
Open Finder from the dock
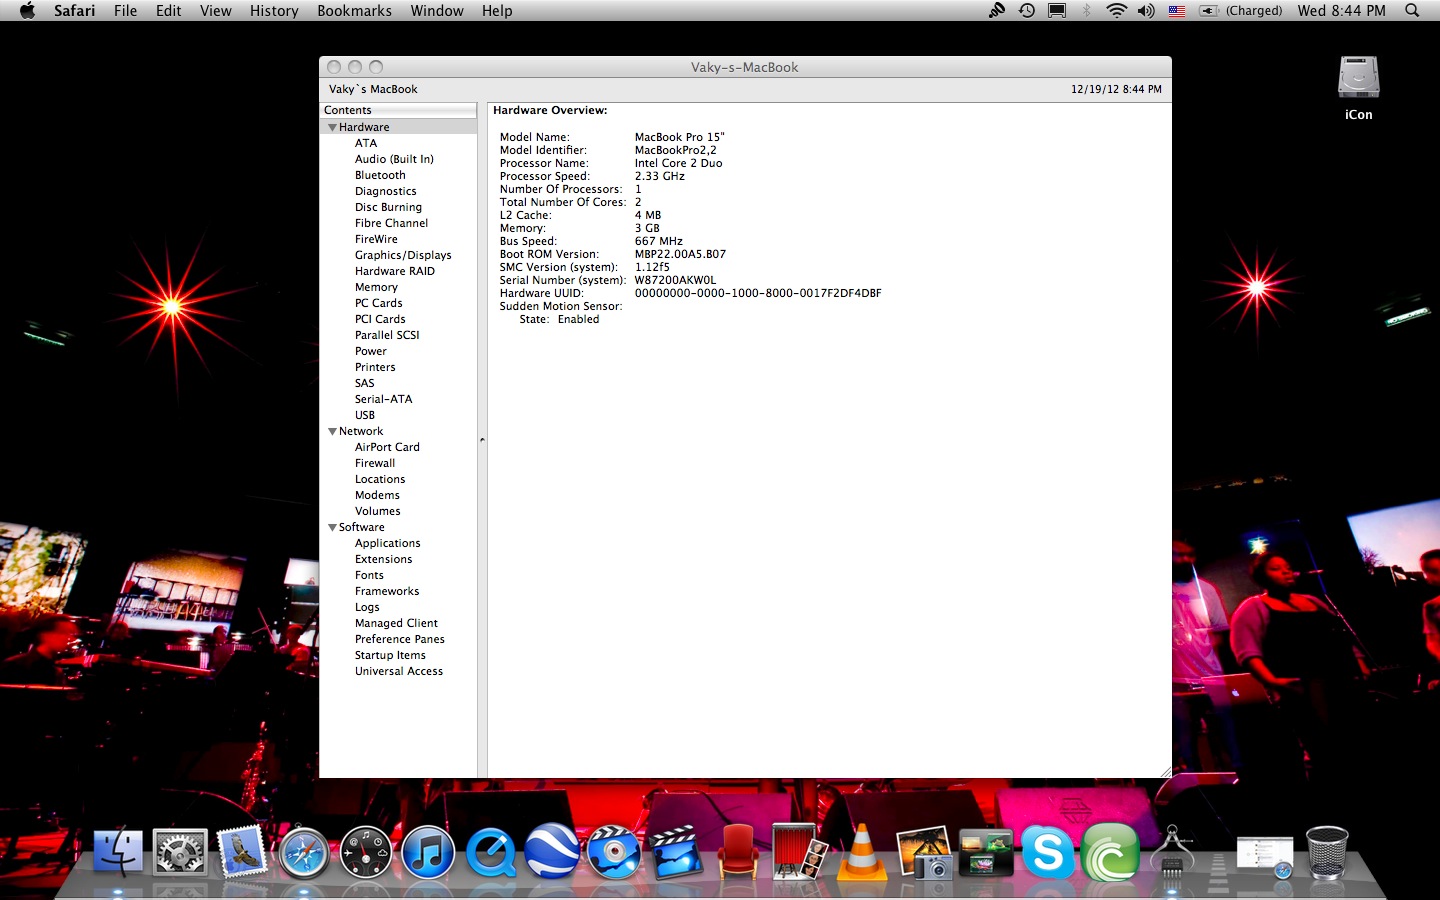click(x=118, y=853)
